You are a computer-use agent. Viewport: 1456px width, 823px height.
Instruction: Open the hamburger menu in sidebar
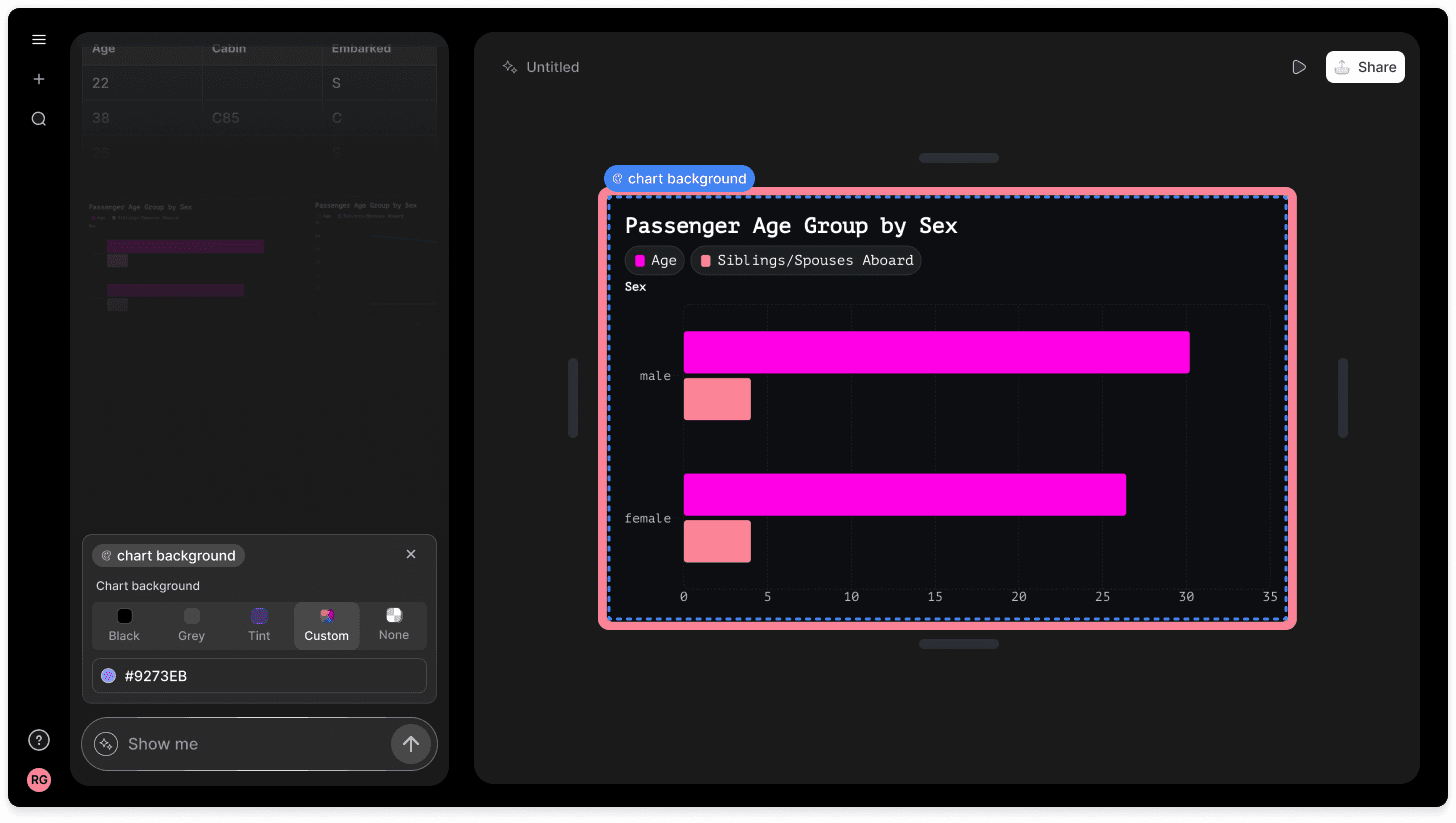pyautogui.click(x=39, y=40)
